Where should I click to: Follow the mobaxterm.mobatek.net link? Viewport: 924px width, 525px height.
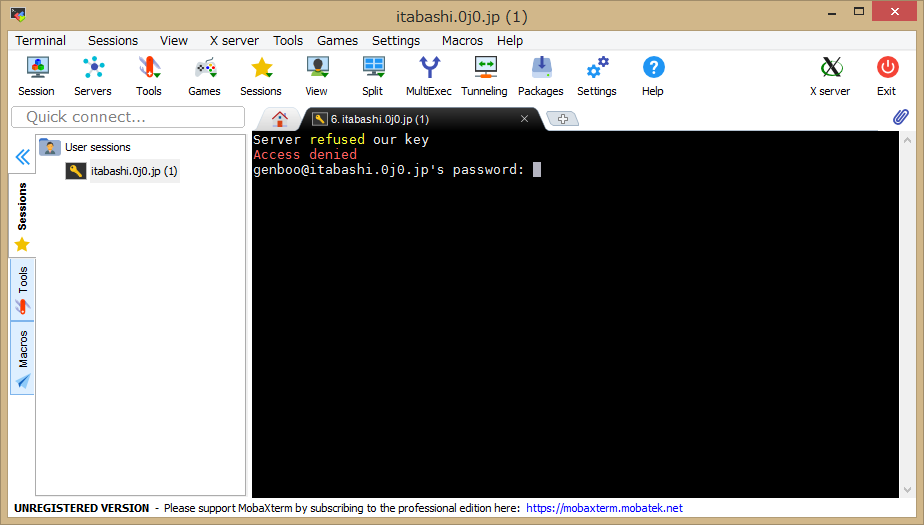[x=604, y=508]
